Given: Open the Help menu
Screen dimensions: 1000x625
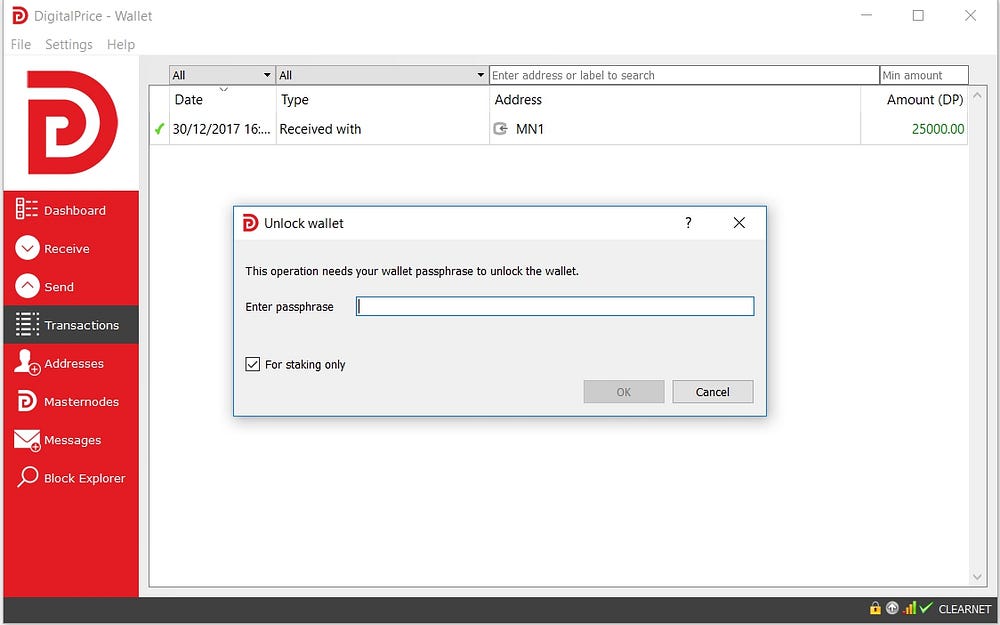Looking at the screenshot, I should point(121,44).
